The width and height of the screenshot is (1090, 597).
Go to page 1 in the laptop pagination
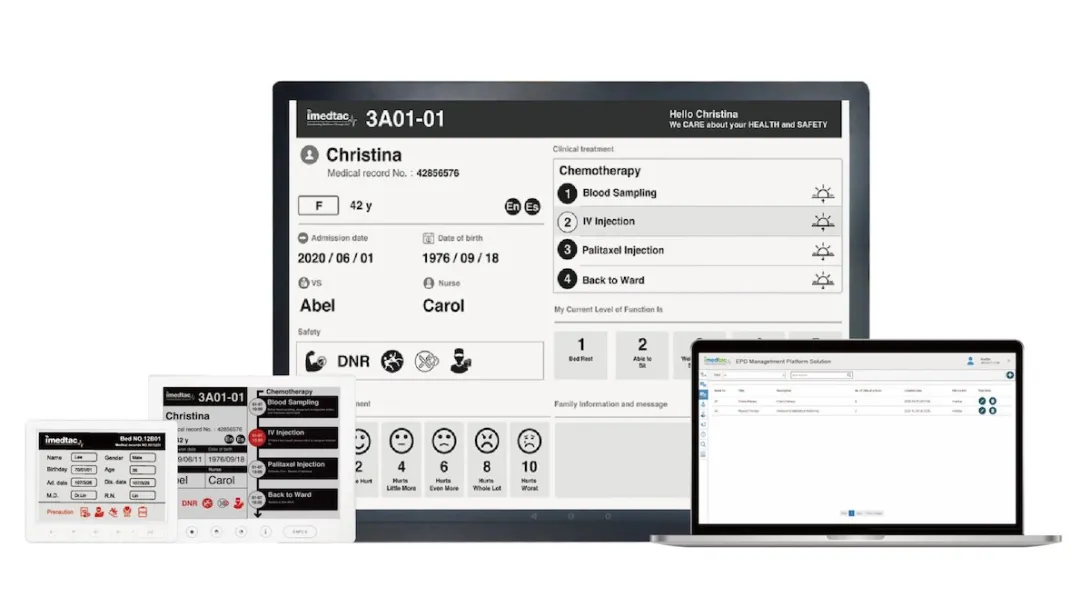852,513
